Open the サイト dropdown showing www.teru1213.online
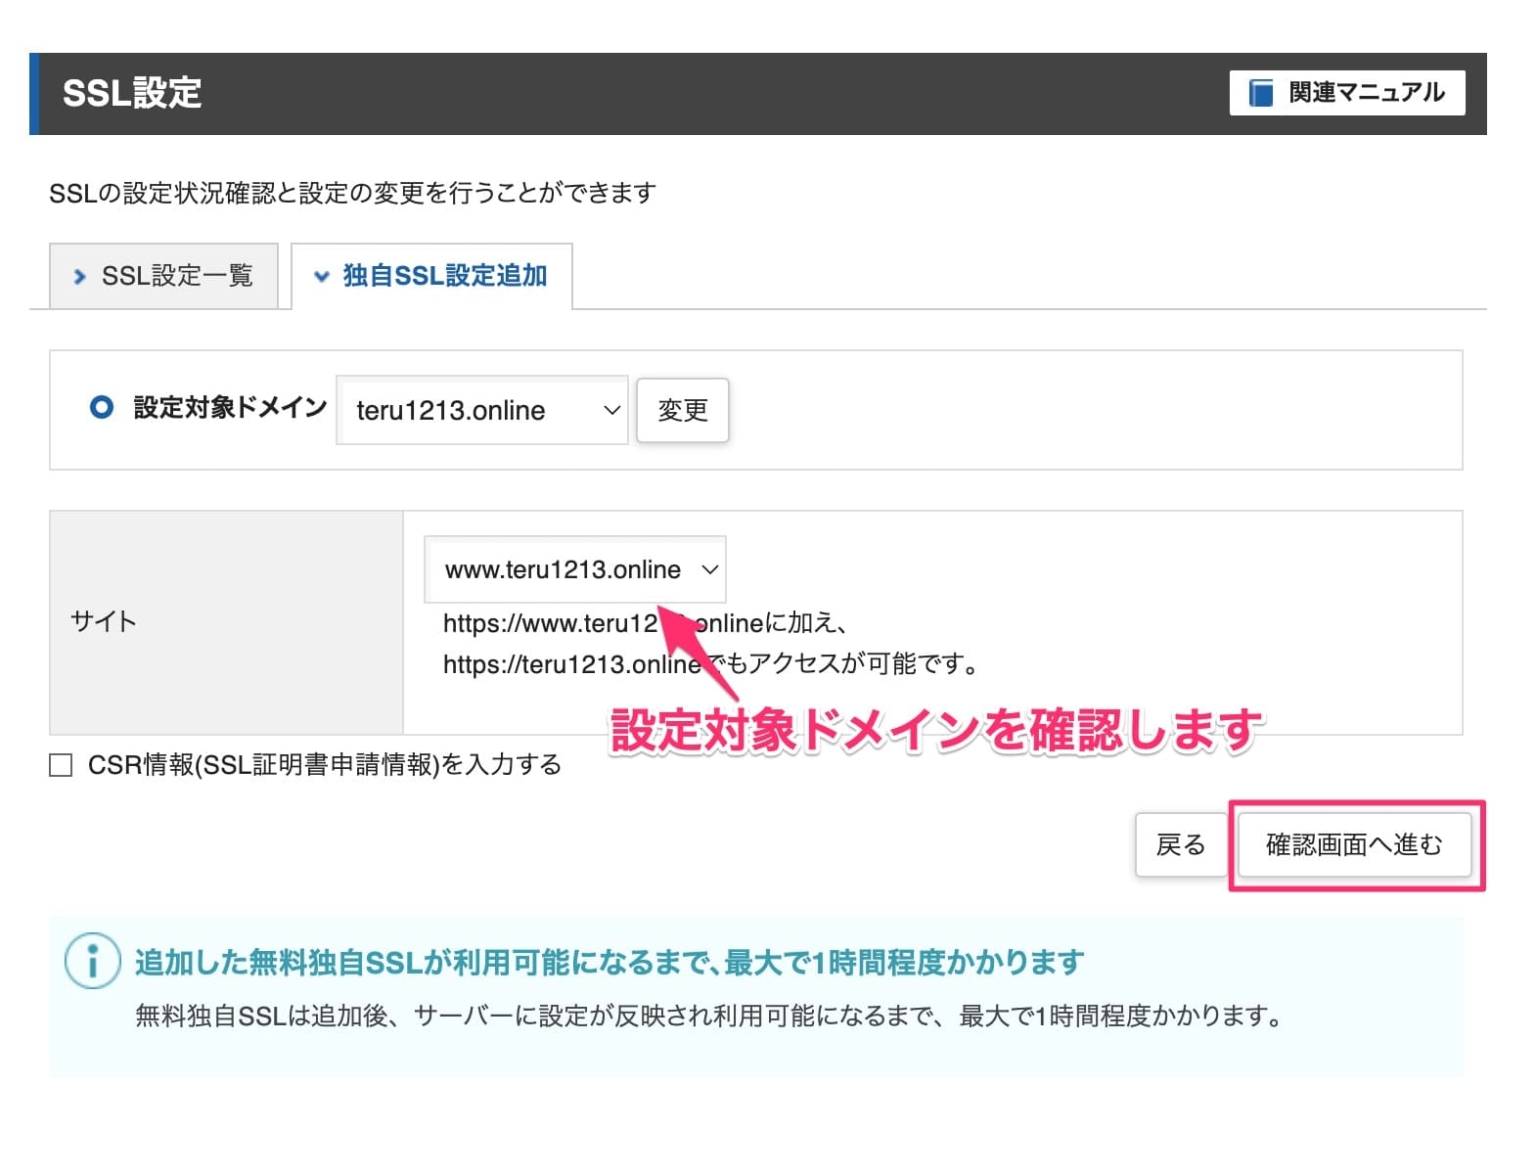 click(x=574, y=569)
